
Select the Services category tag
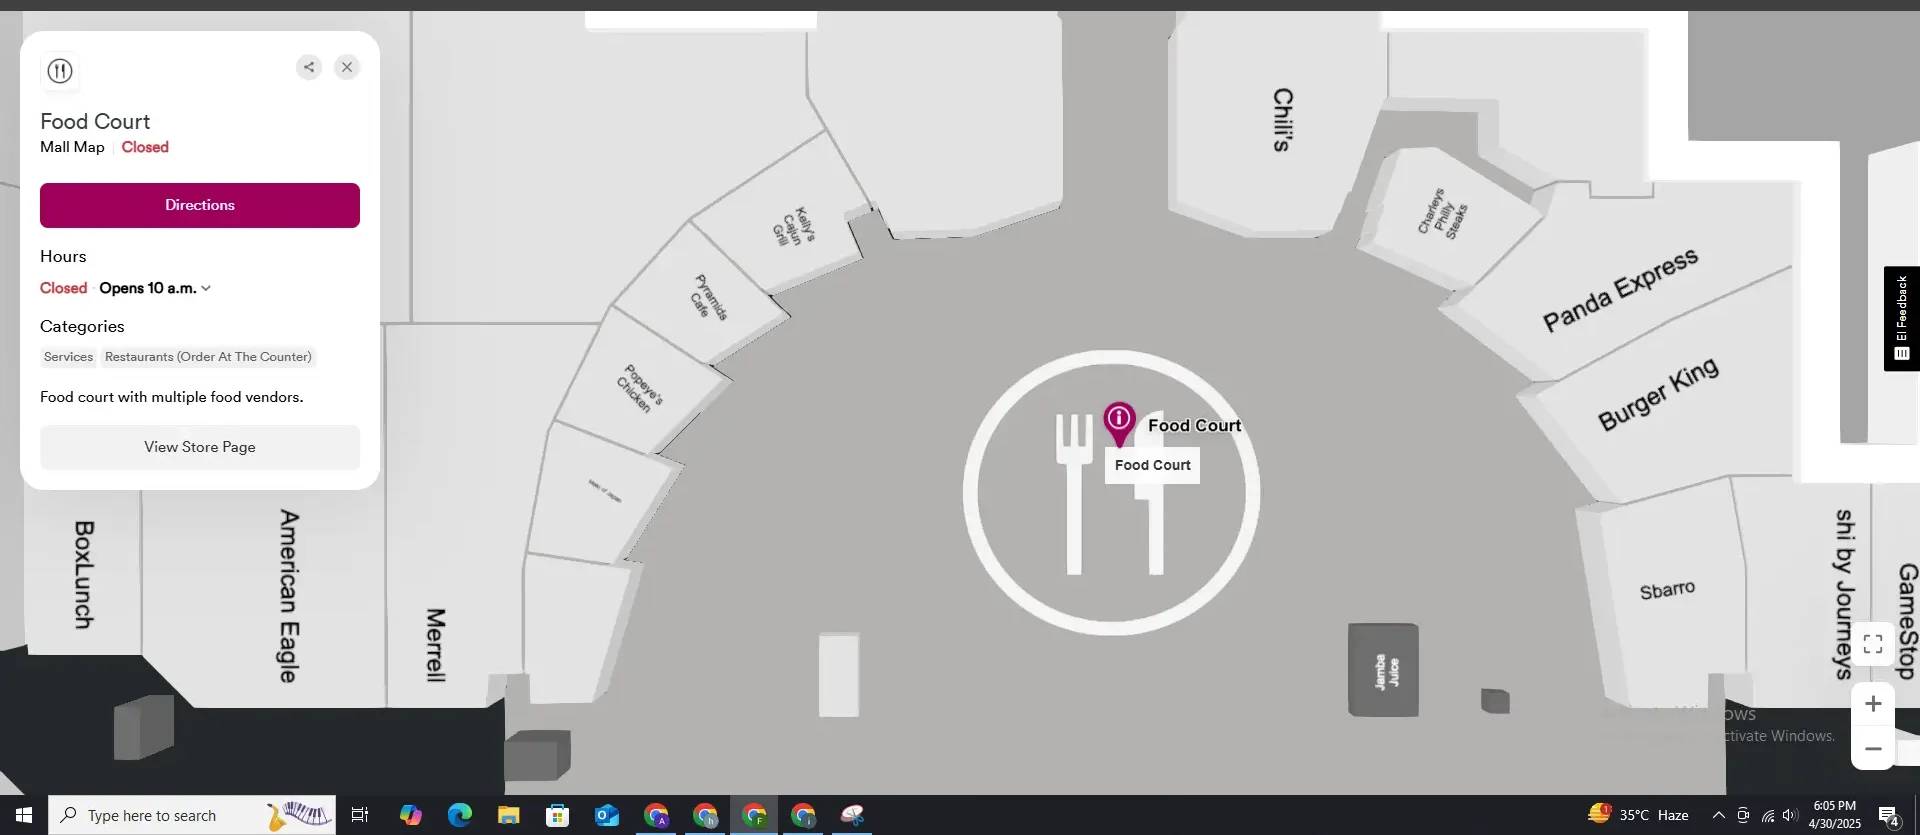pos(68,357)
